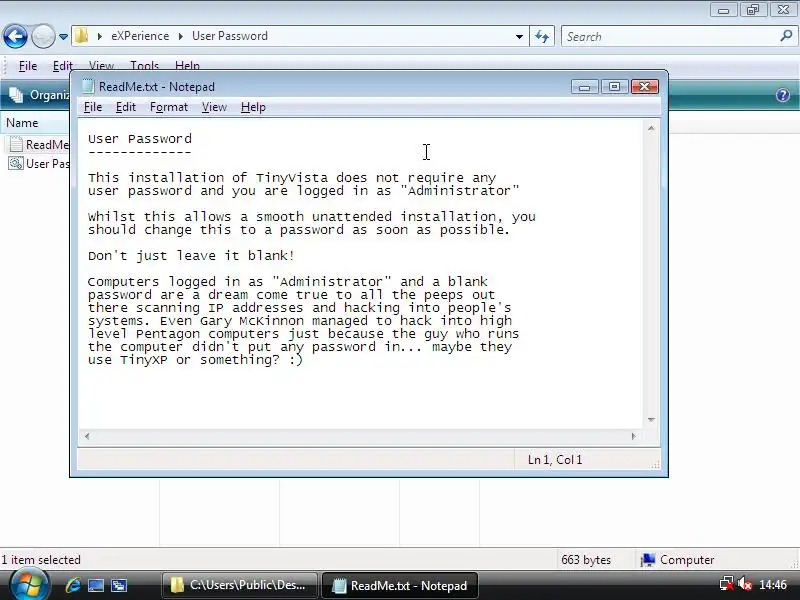Click the magnifier search icon
This screenshot has height=600, width=800.
coord(786,36)
